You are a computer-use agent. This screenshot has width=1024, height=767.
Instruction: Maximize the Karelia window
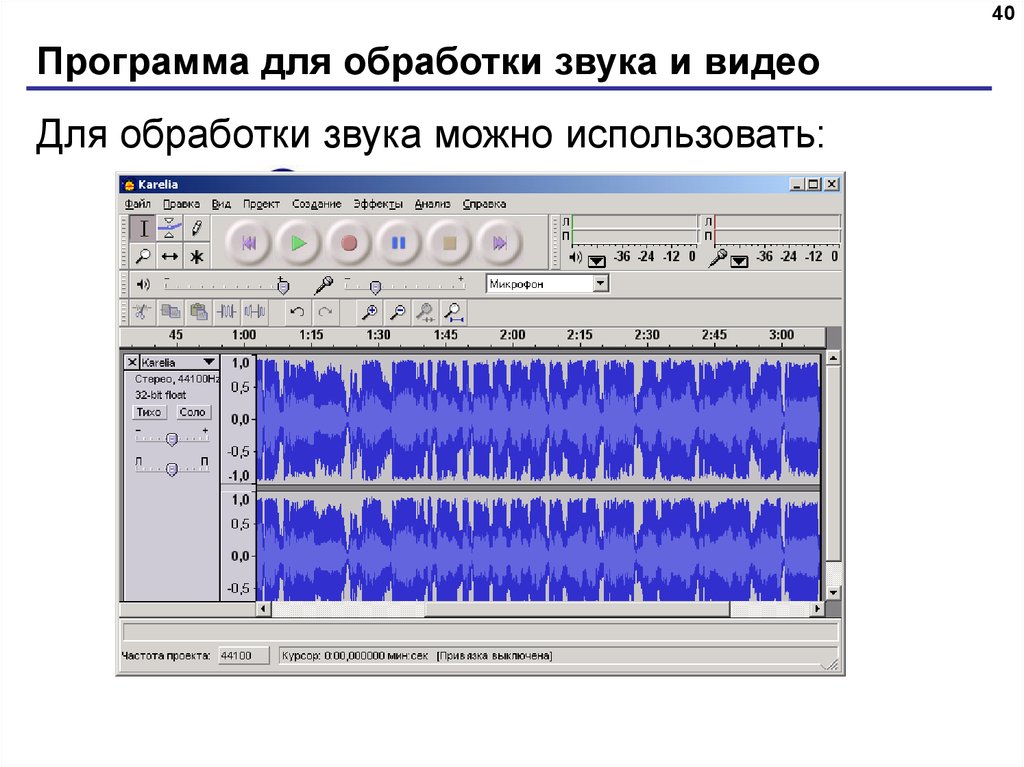(x=814, y=184)
